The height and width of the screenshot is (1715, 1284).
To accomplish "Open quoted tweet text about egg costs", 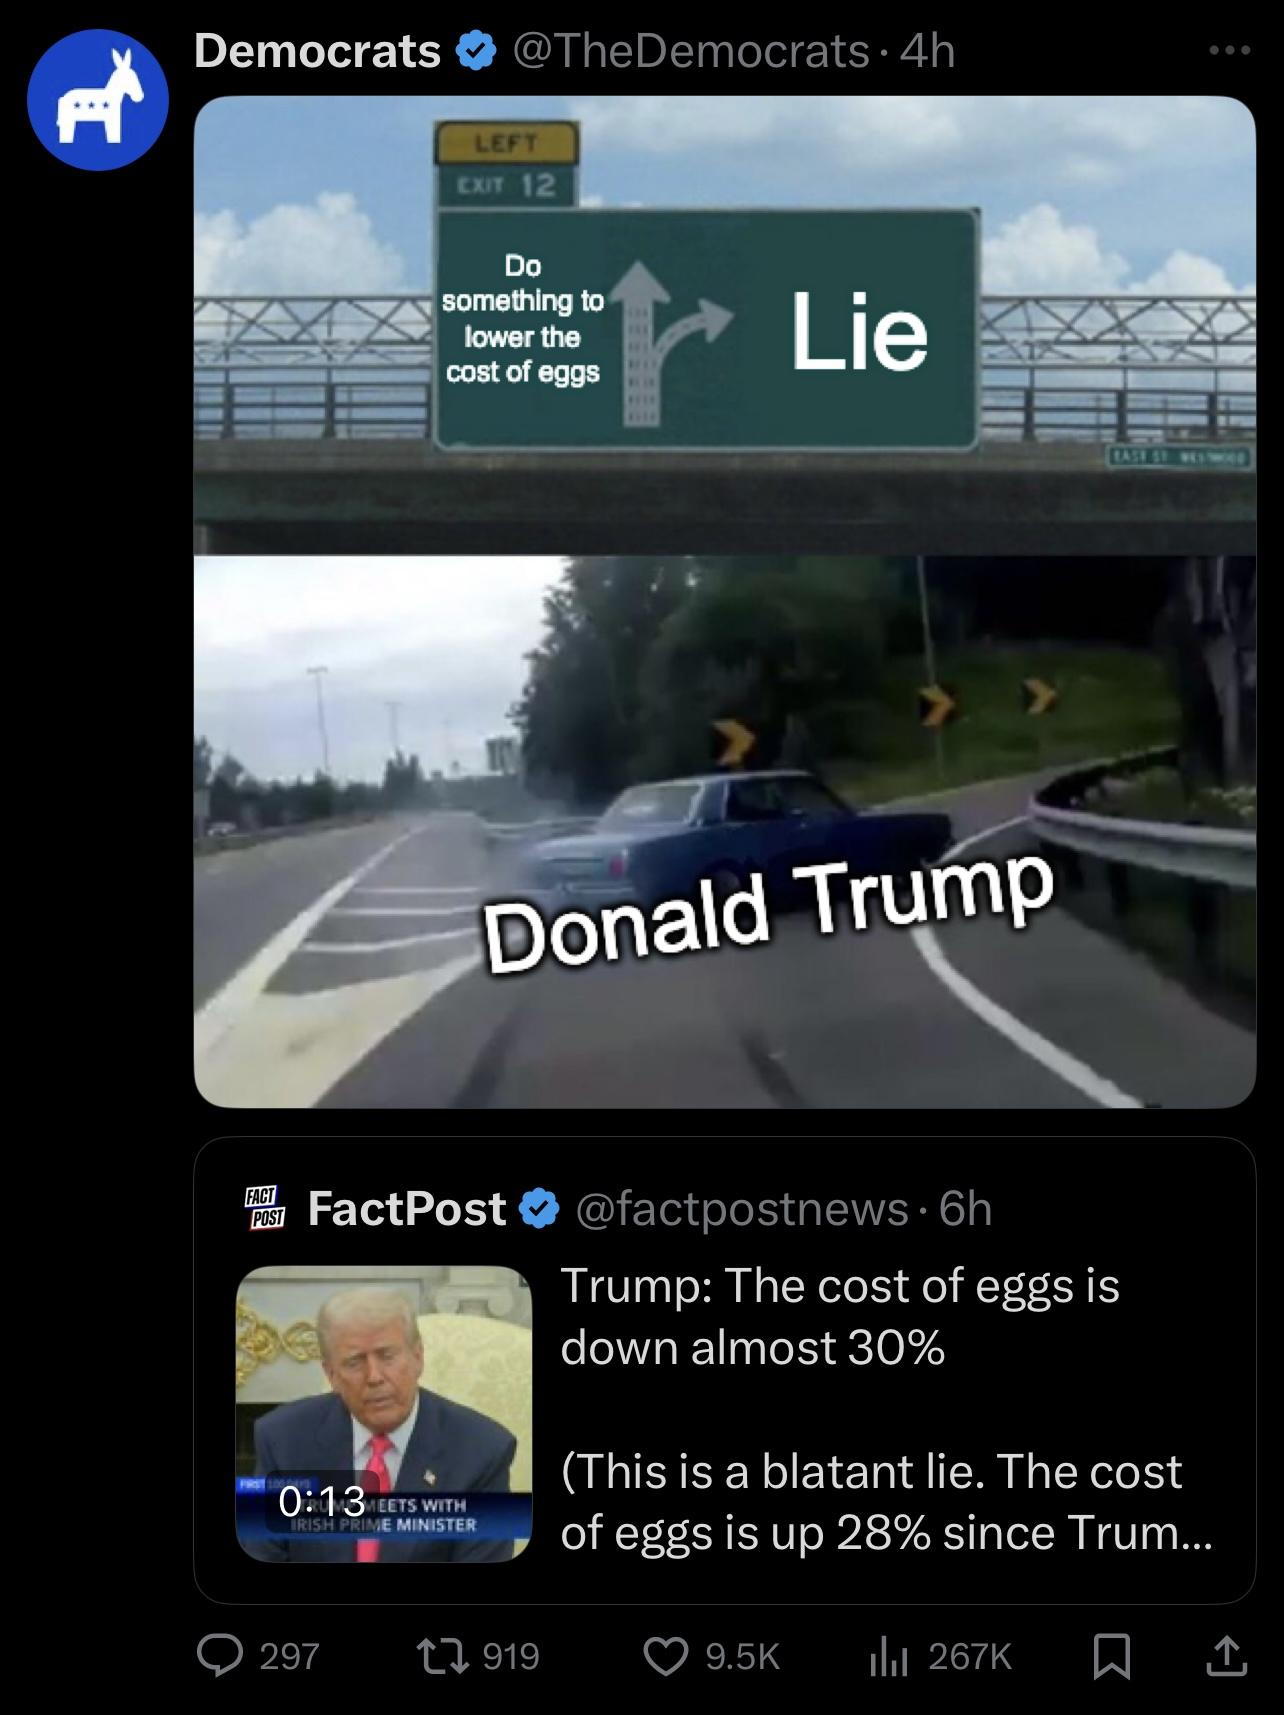I will [x=886, y=1408].
